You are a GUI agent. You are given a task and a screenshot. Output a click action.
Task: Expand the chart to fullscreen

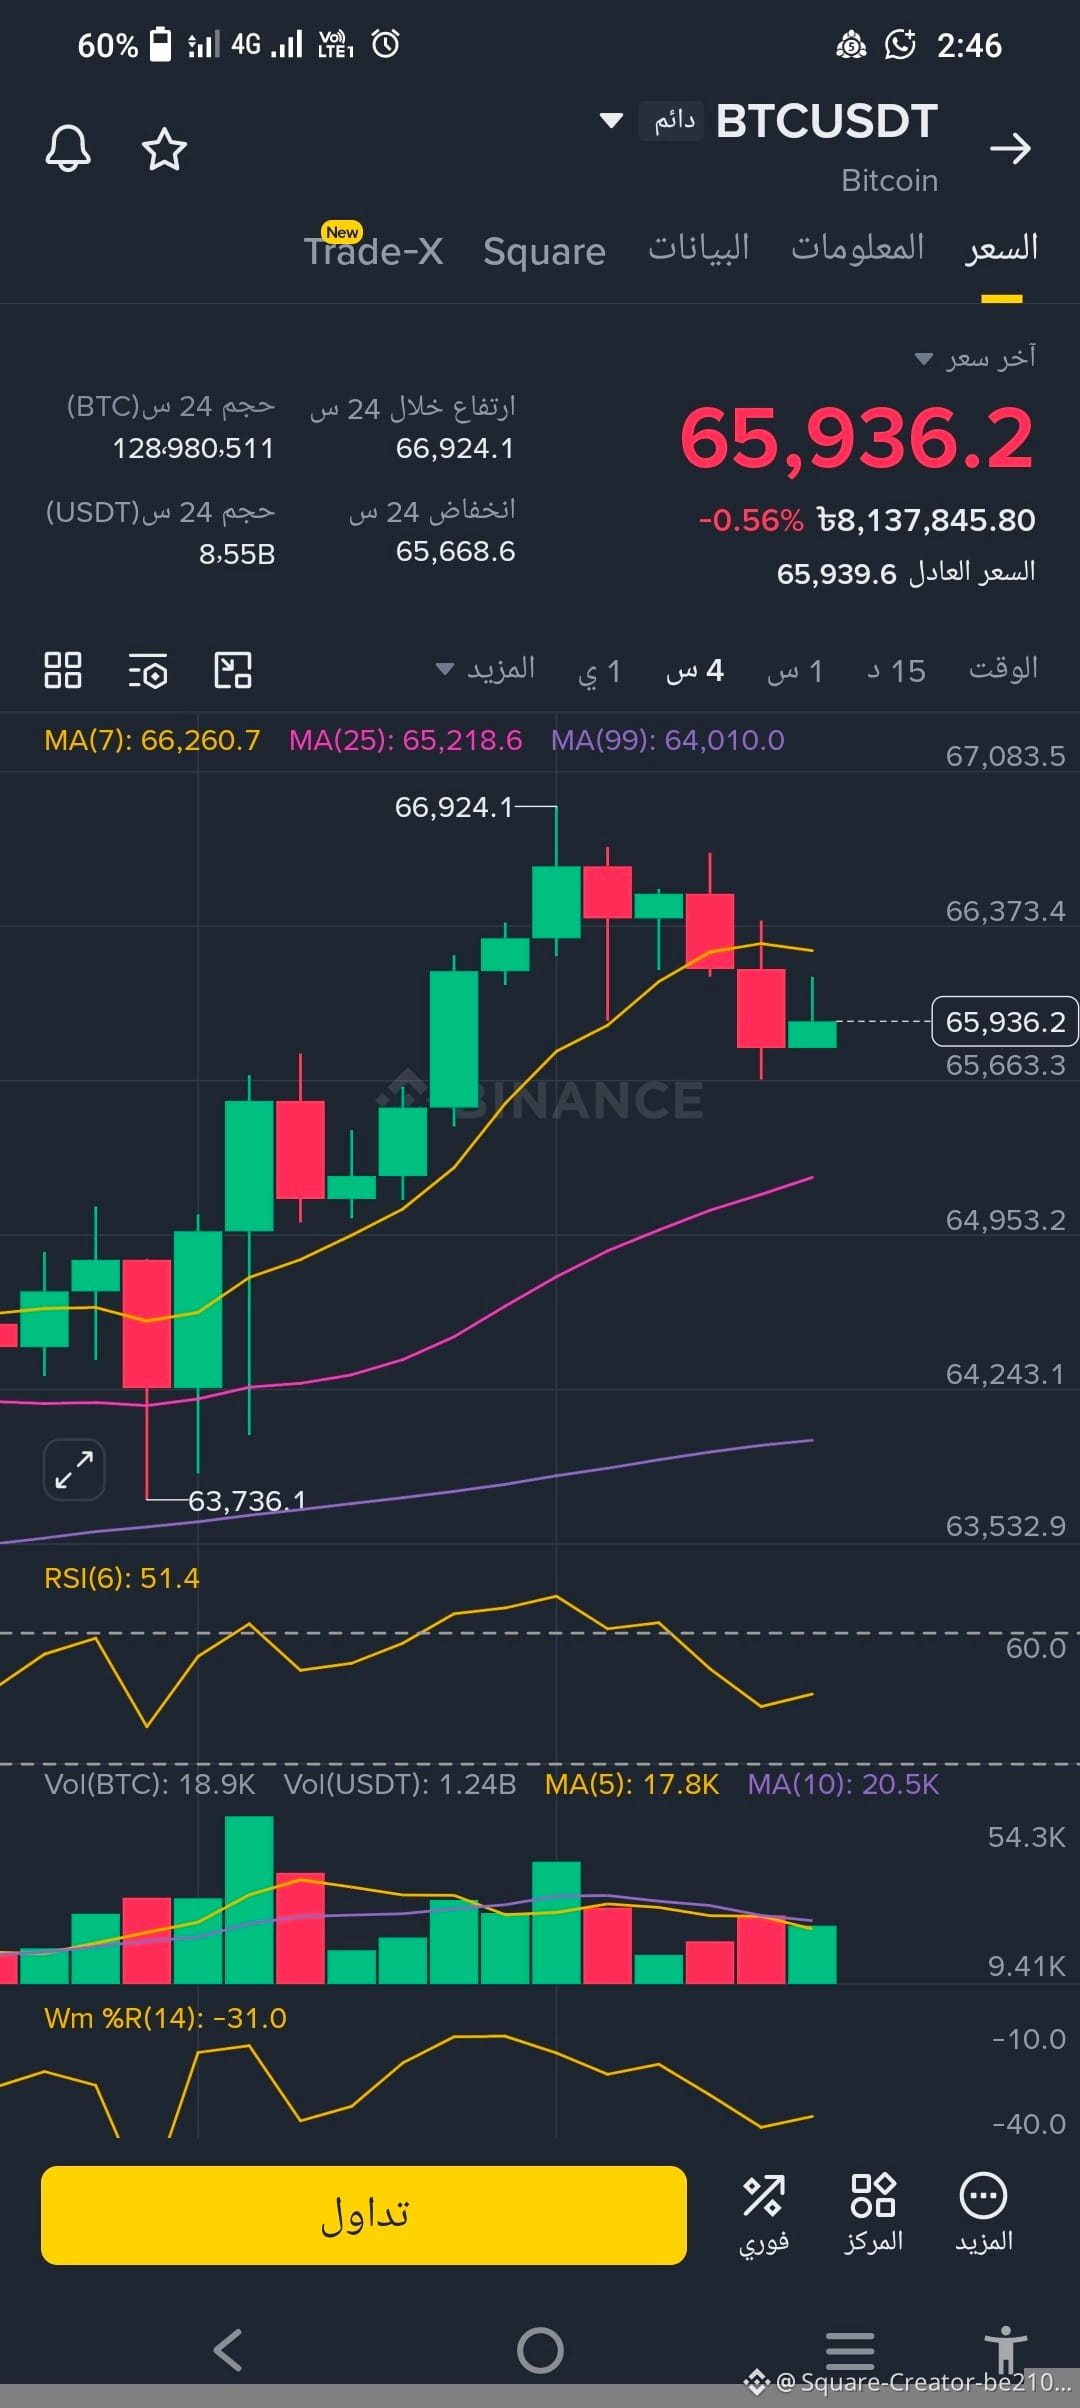click(x=74, y=1470)
